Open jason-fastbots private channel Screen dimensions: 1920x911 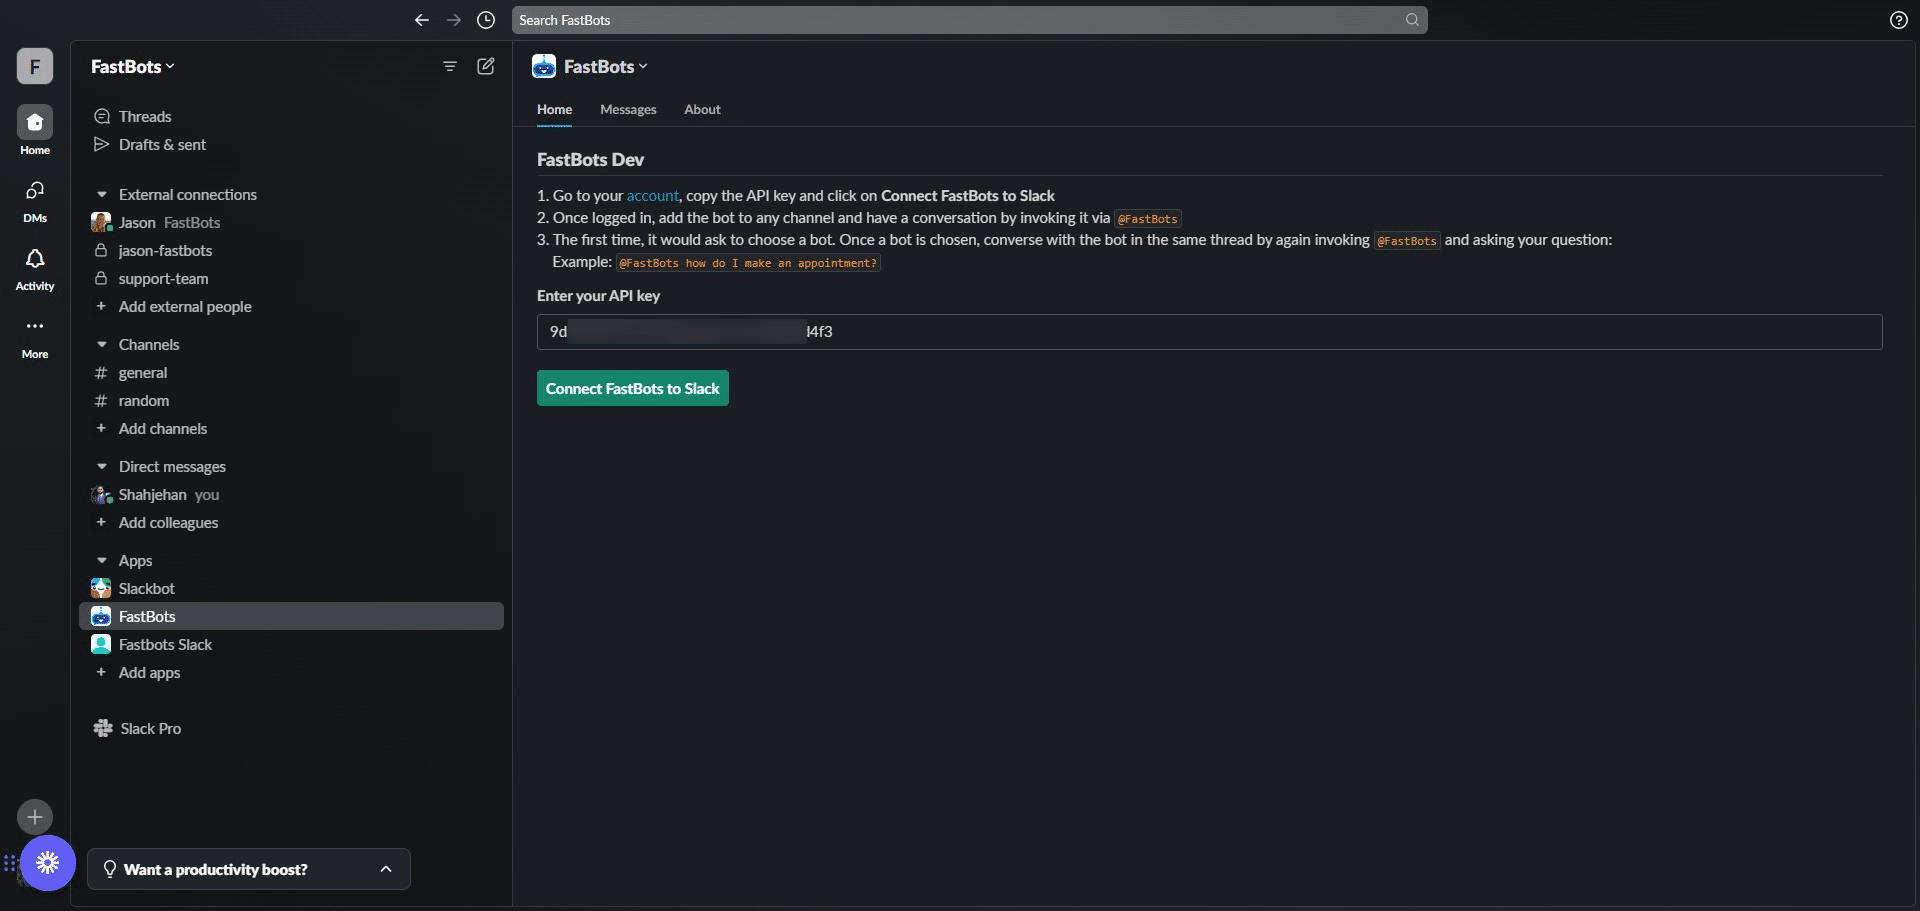point(292,251)
